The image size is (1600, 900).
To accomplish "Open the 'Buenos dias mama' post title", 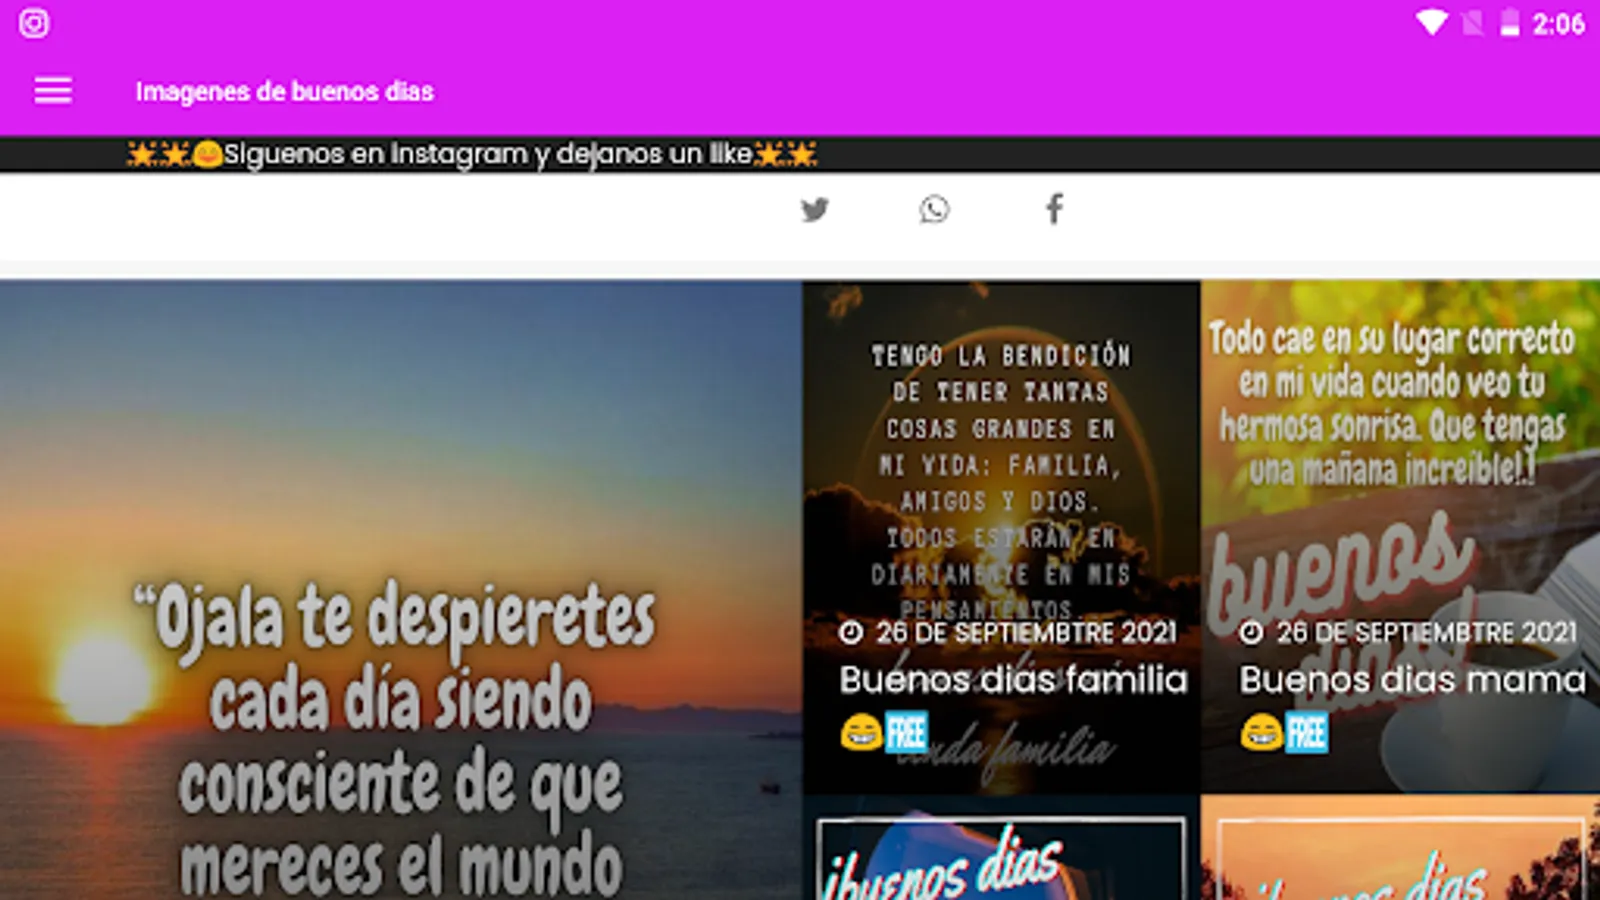I will pos(1412,680).
